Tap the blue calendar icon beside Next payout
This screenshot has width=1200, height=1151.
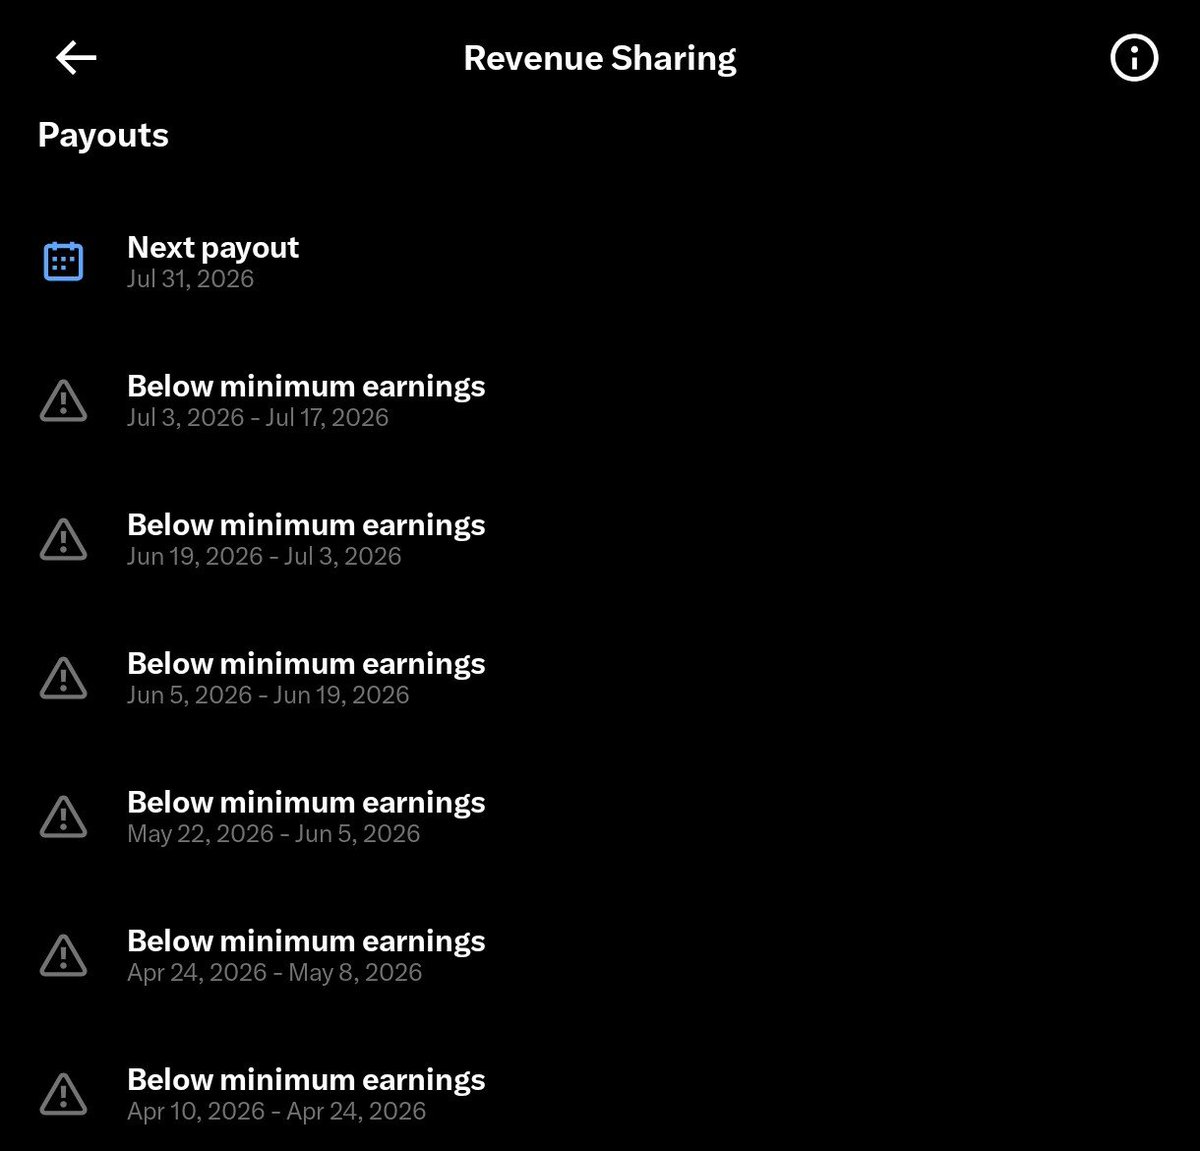[x=63, y=261]
